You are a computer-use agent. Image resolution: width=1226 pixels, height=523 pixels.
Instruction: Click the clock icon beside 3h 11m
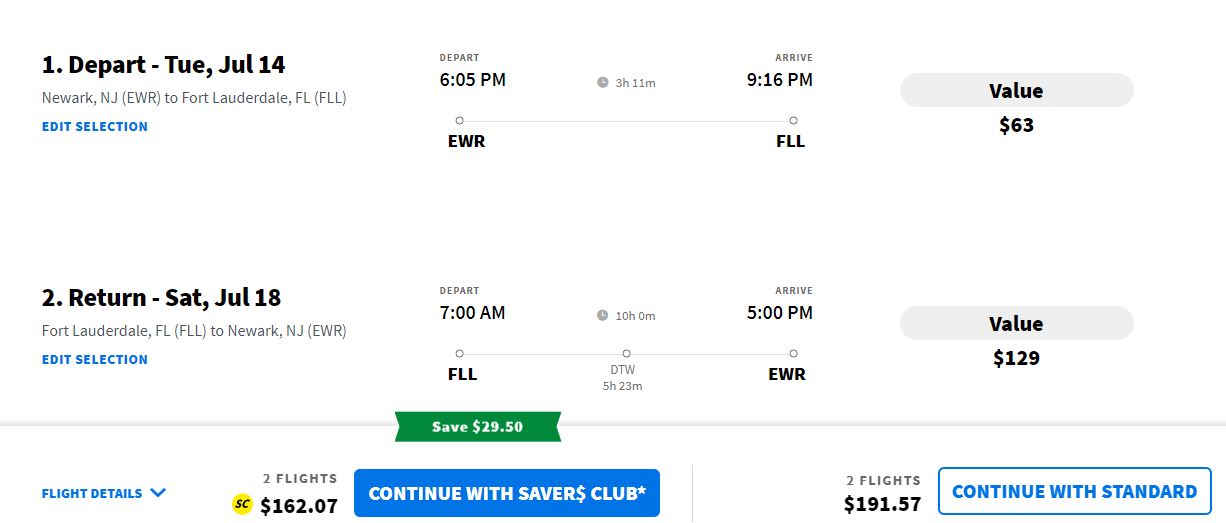click(x=603, y=82)
